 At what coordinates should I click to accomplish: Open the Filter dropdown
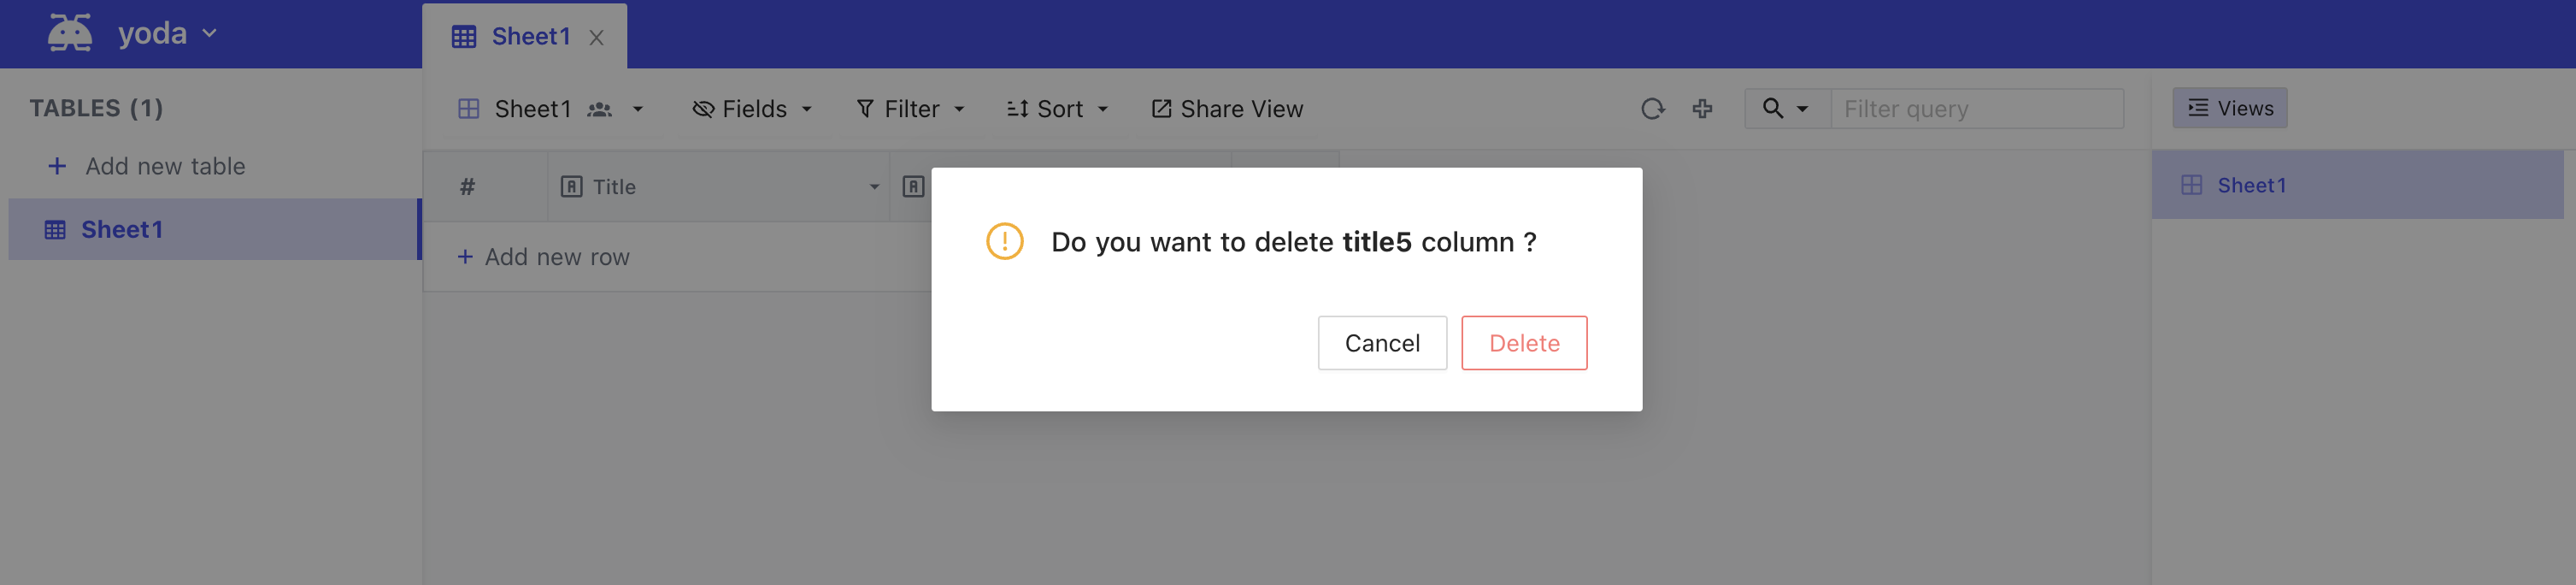[x=910, y=109]
